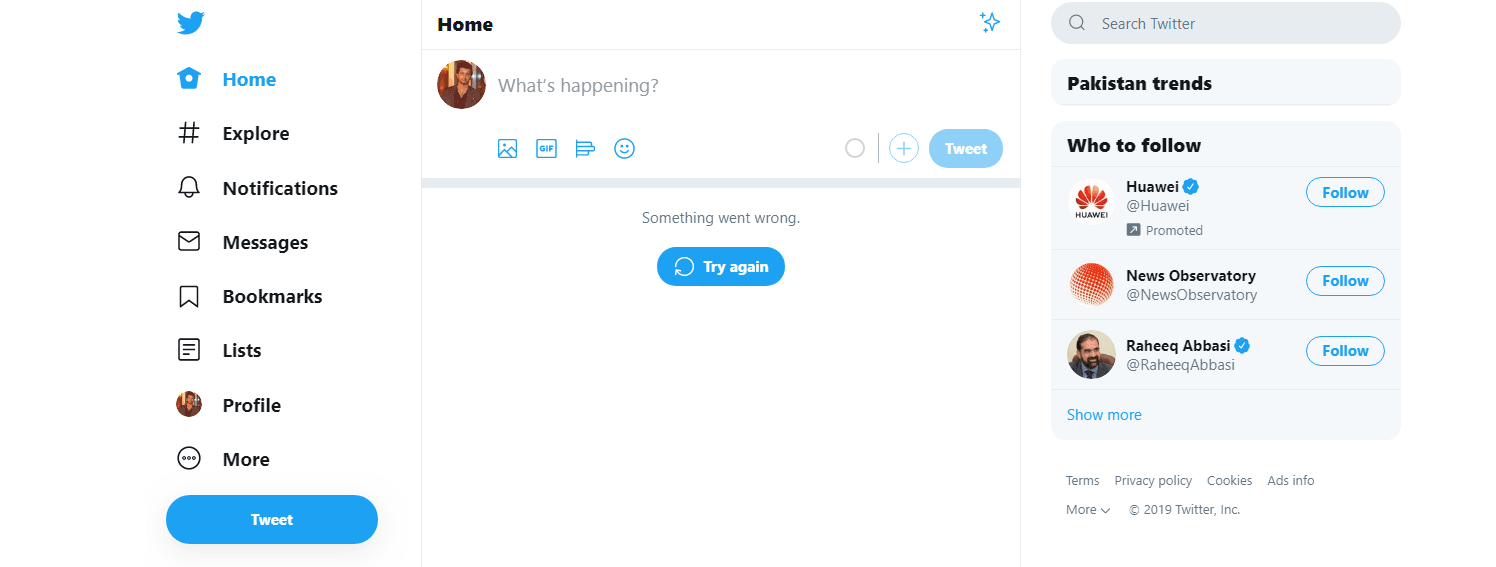Add an image to the tweet
The image size is (1496, 567).
[x=507, y=149]
